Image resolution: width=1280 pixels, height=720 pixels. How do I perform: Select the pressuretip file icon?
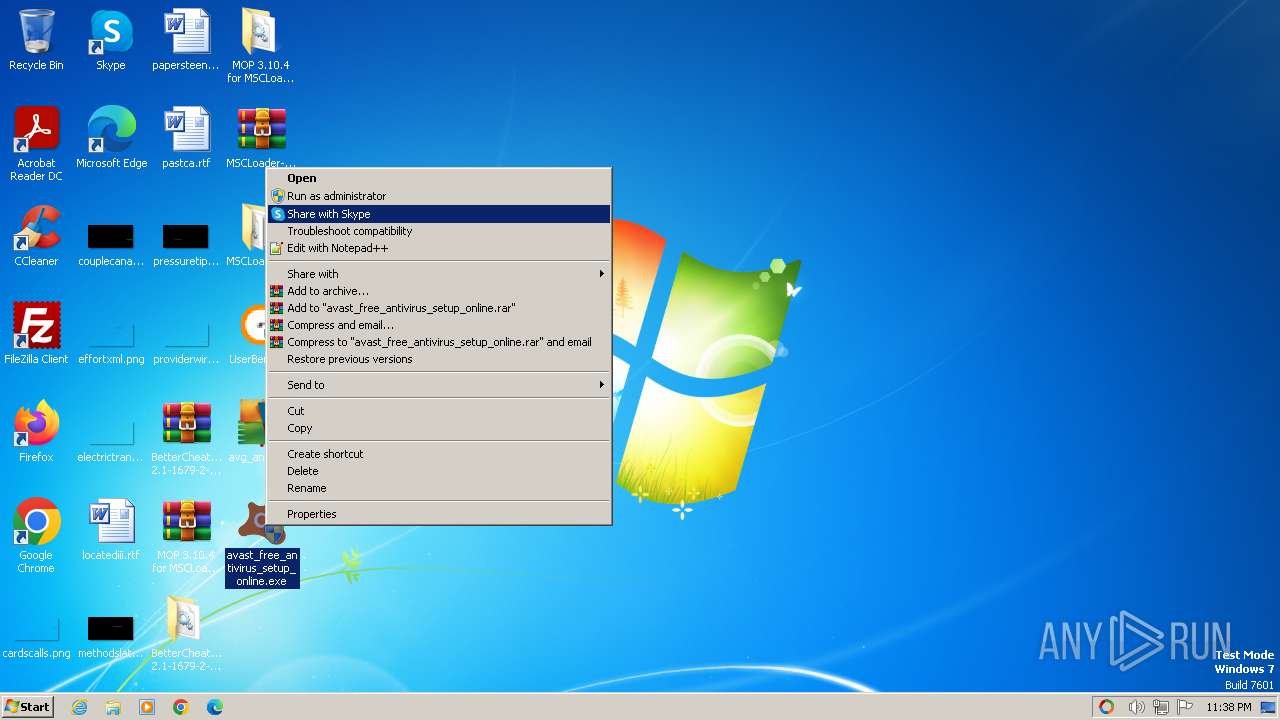point(186,245)
